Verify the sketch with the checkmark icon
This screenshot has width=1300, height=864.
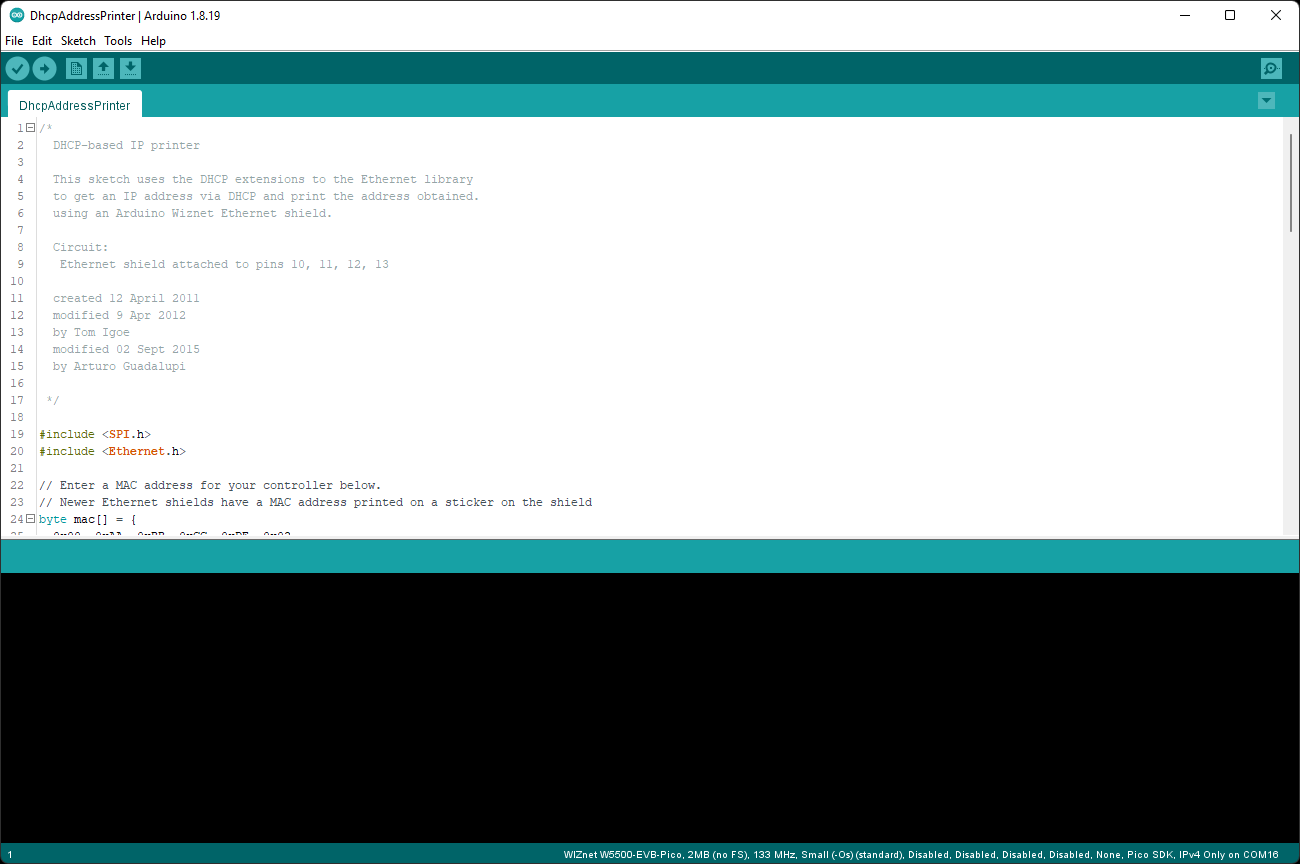tap(17, 67)
